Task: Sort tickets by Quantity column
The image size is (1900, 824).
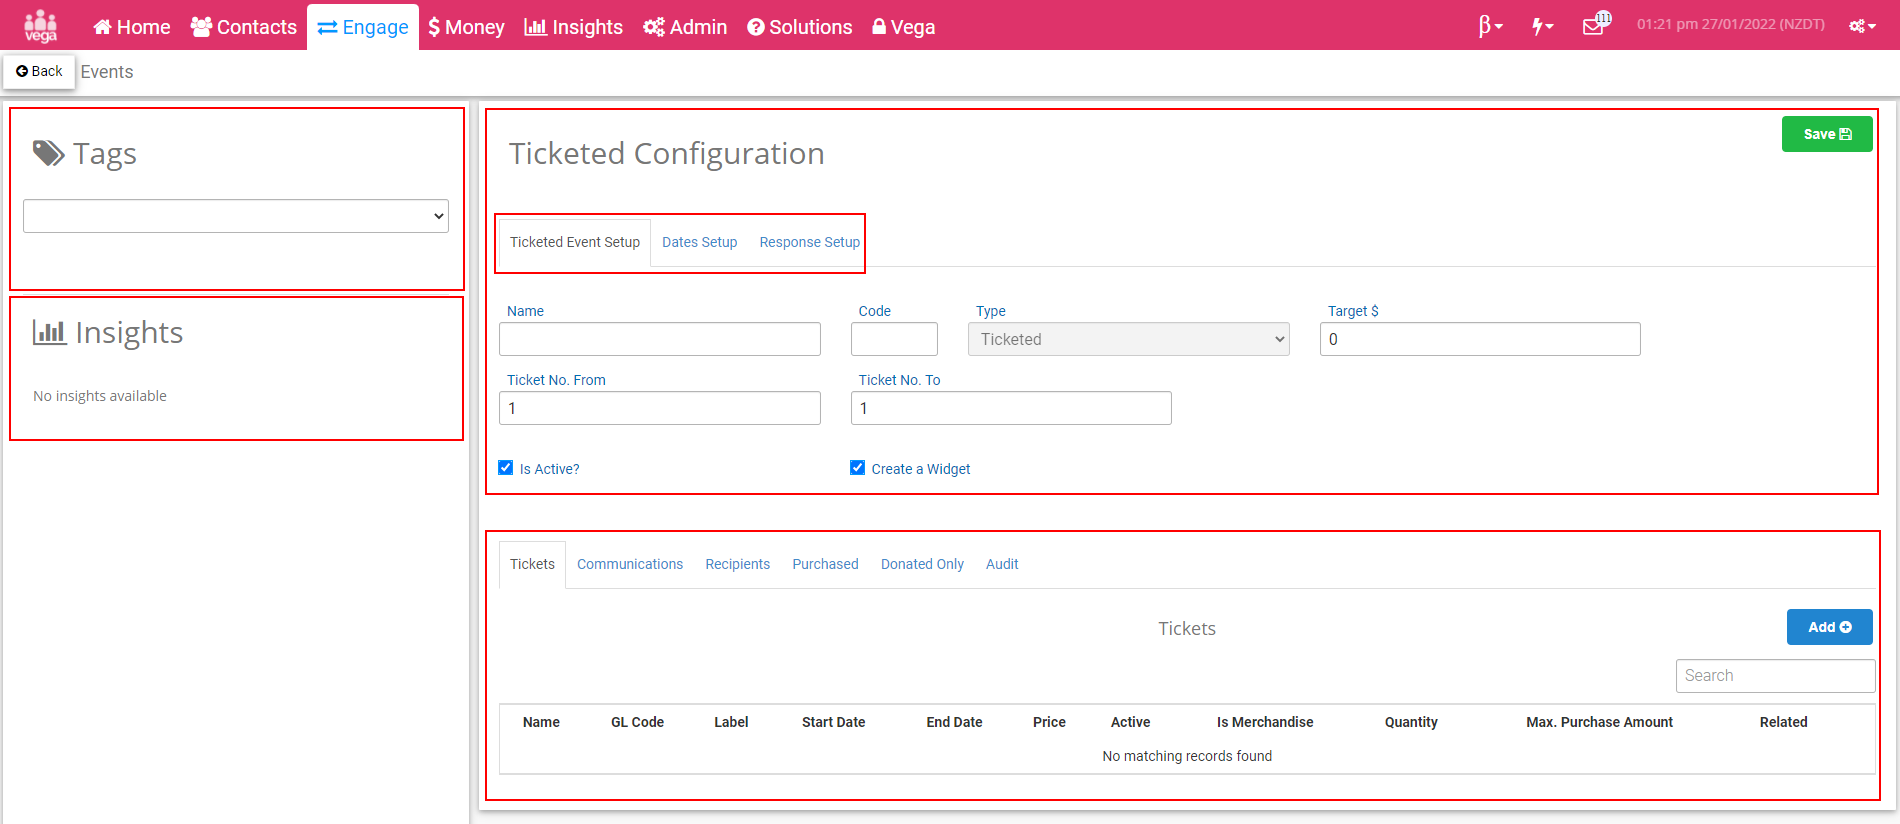Action: coord(1411,722)
